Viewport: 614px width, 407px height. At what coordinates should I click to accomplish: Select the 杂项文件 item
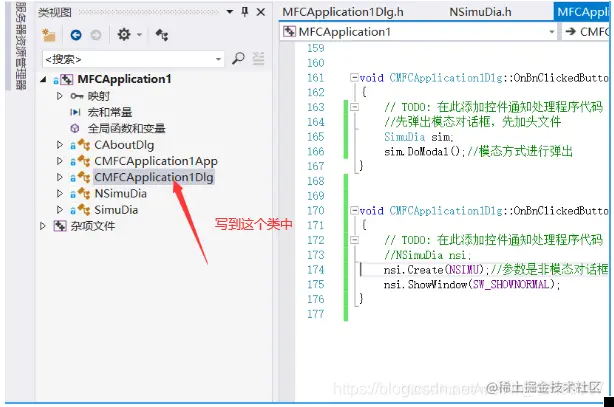pos(93,226)
